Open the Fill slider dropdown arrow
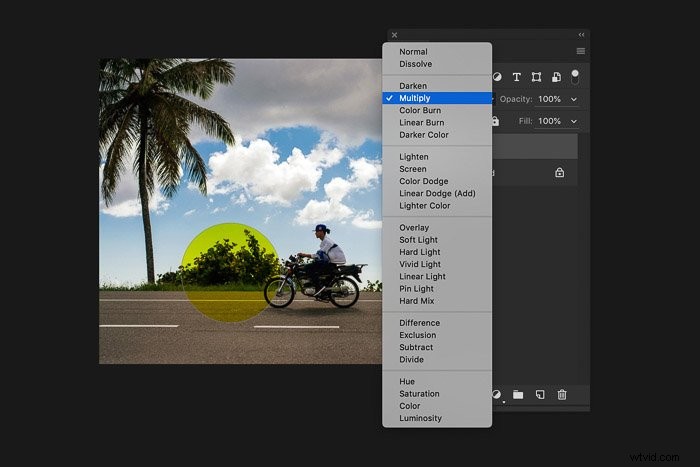The height and width of the screenshot is (467, 700). [574, 121]
